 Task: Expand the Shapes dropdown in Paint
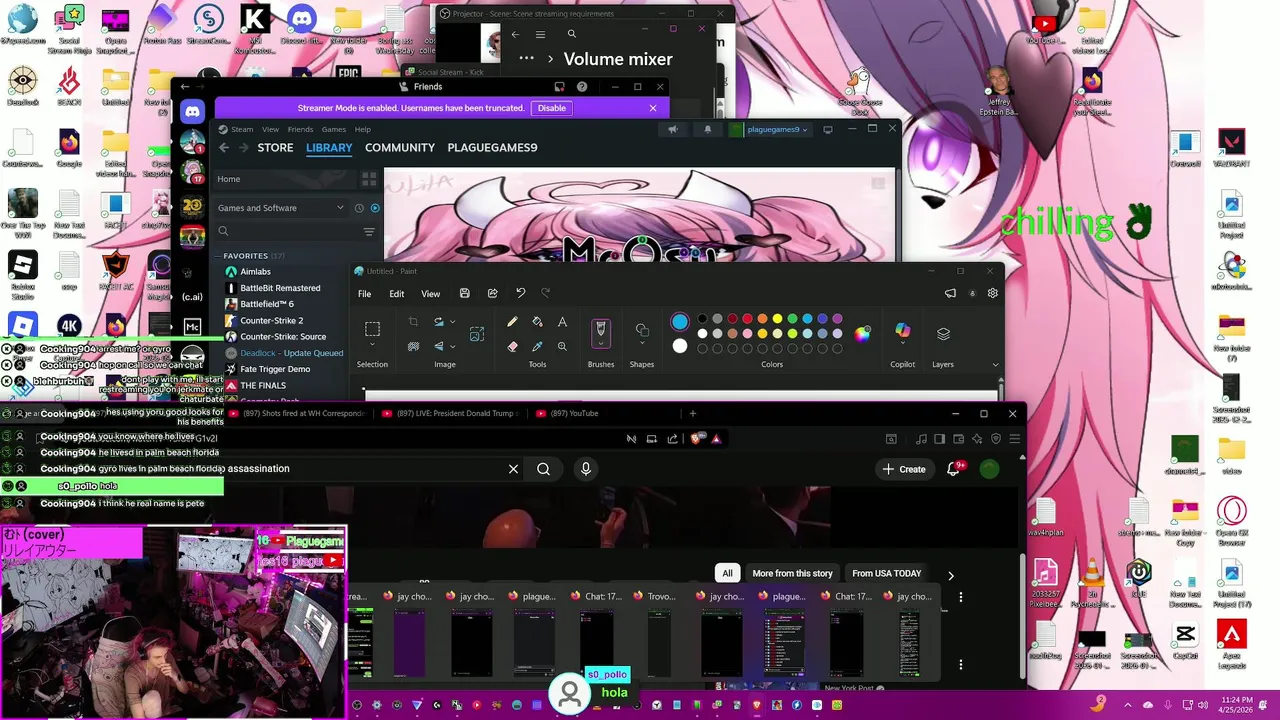[642, 345]
